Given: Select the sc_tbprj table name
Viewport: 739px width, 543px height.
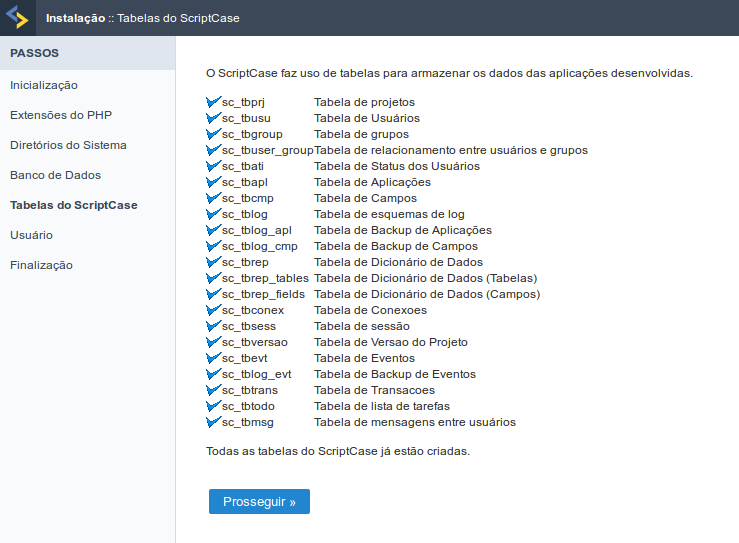Looking at the screenshot, I should pos(243,102).
